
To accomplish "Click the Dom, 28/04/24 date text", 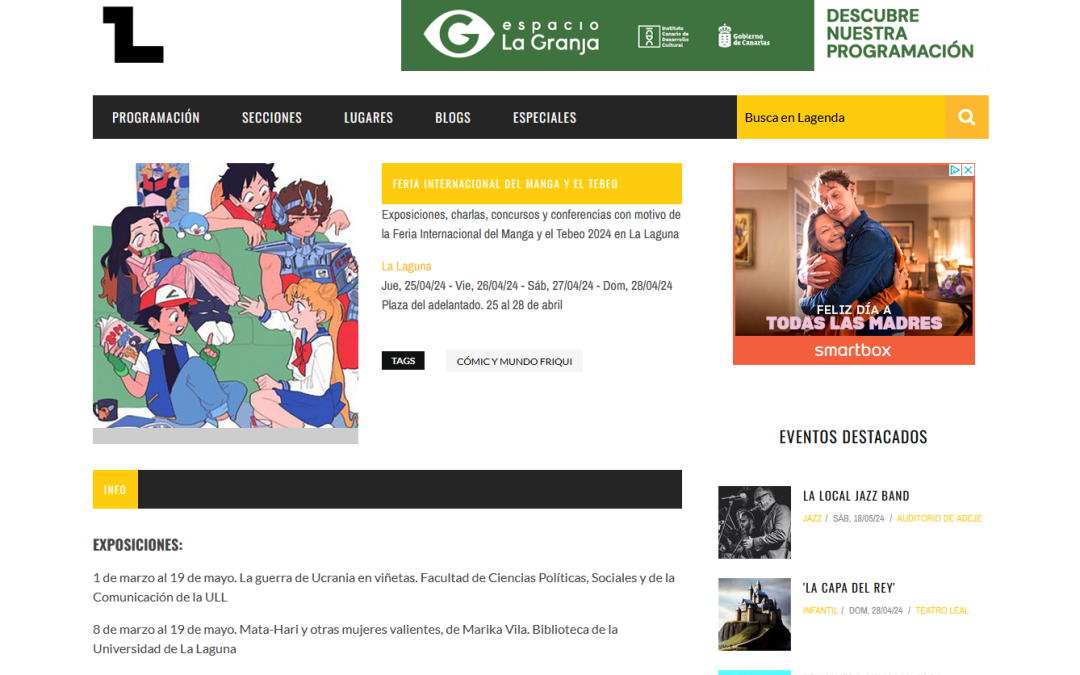I will (x=875, y=611).
